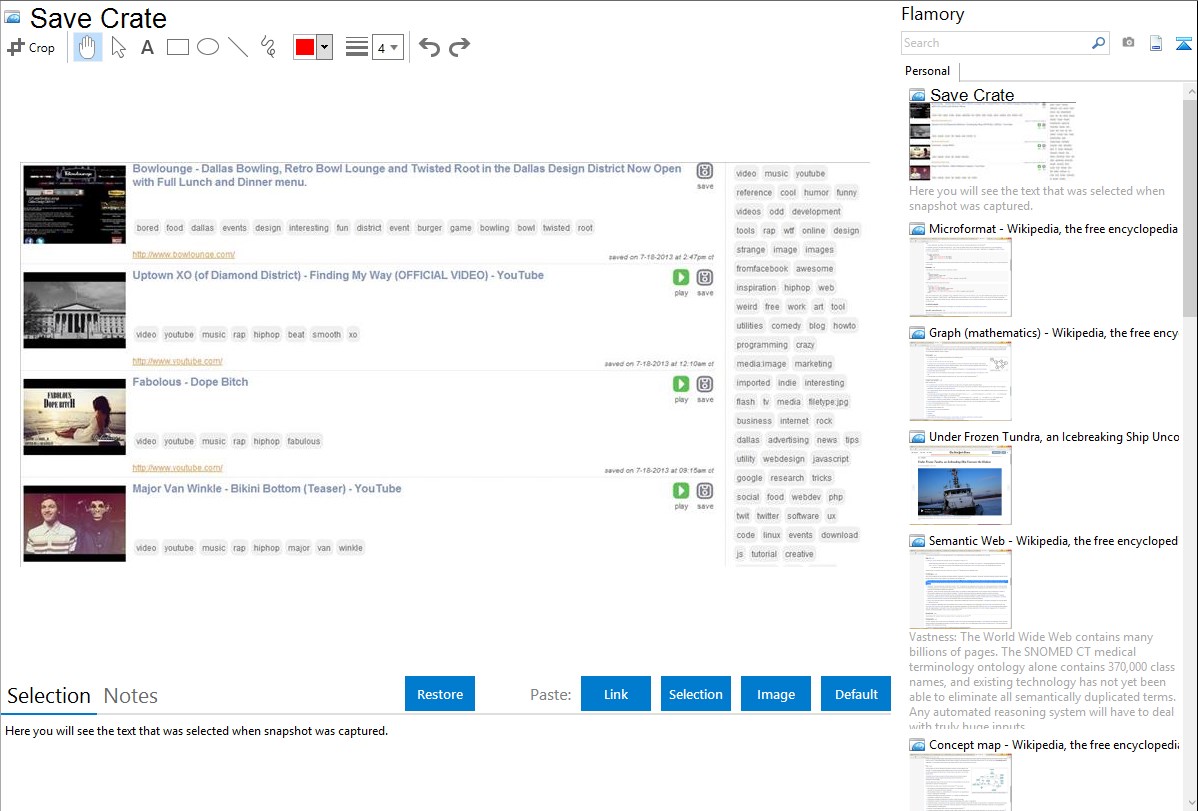Open Save Crate snapshot thumbnail in sidebar
The width and height of the screenshot is (1198, 811).
(992, 141)
